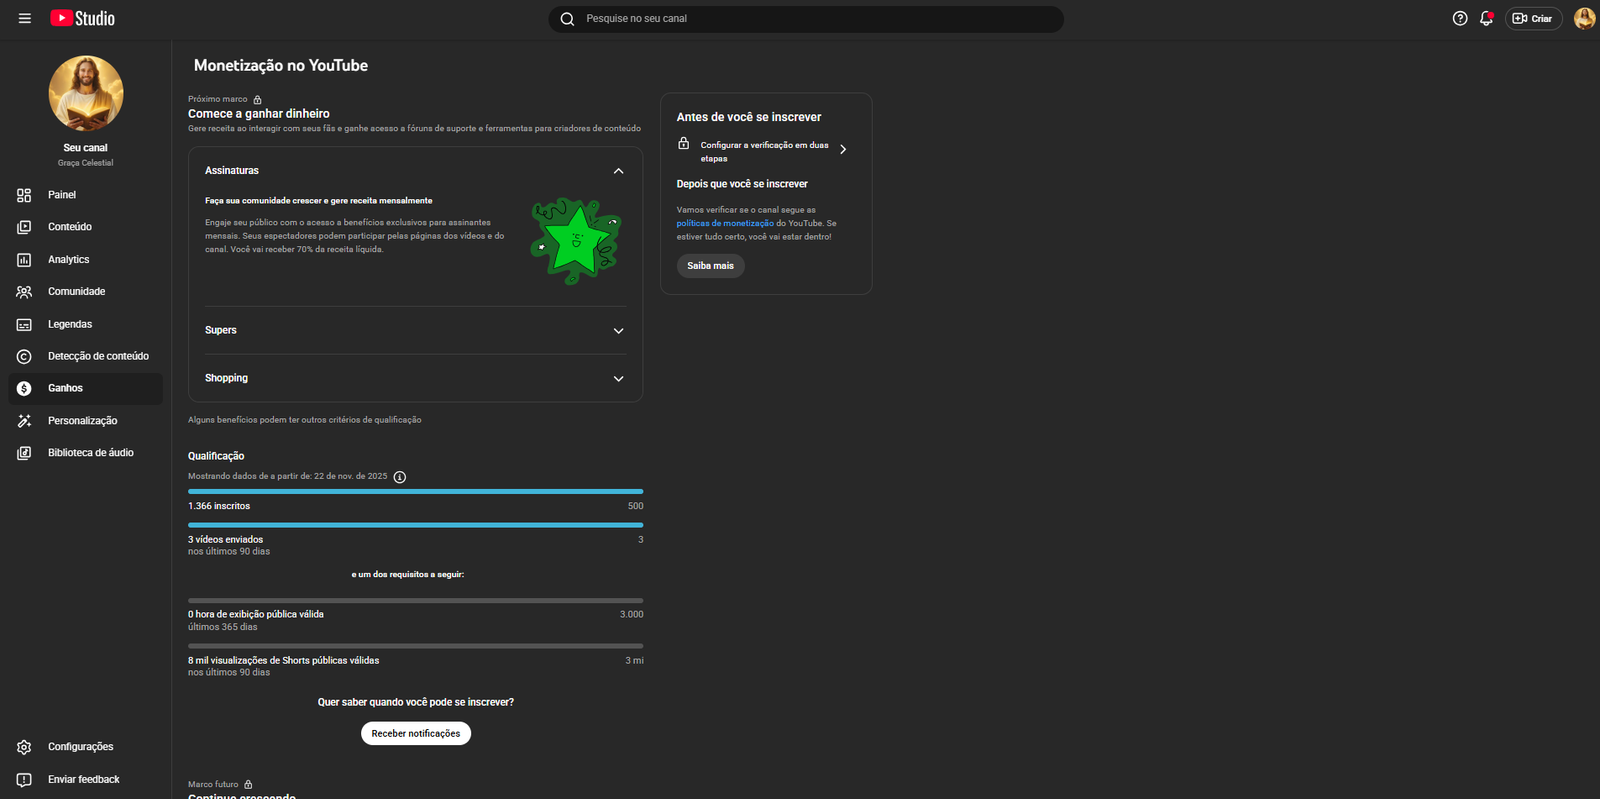1600x799 pixels.
Task: Click the Receber notificações button
Action: [x=415, y=734]
